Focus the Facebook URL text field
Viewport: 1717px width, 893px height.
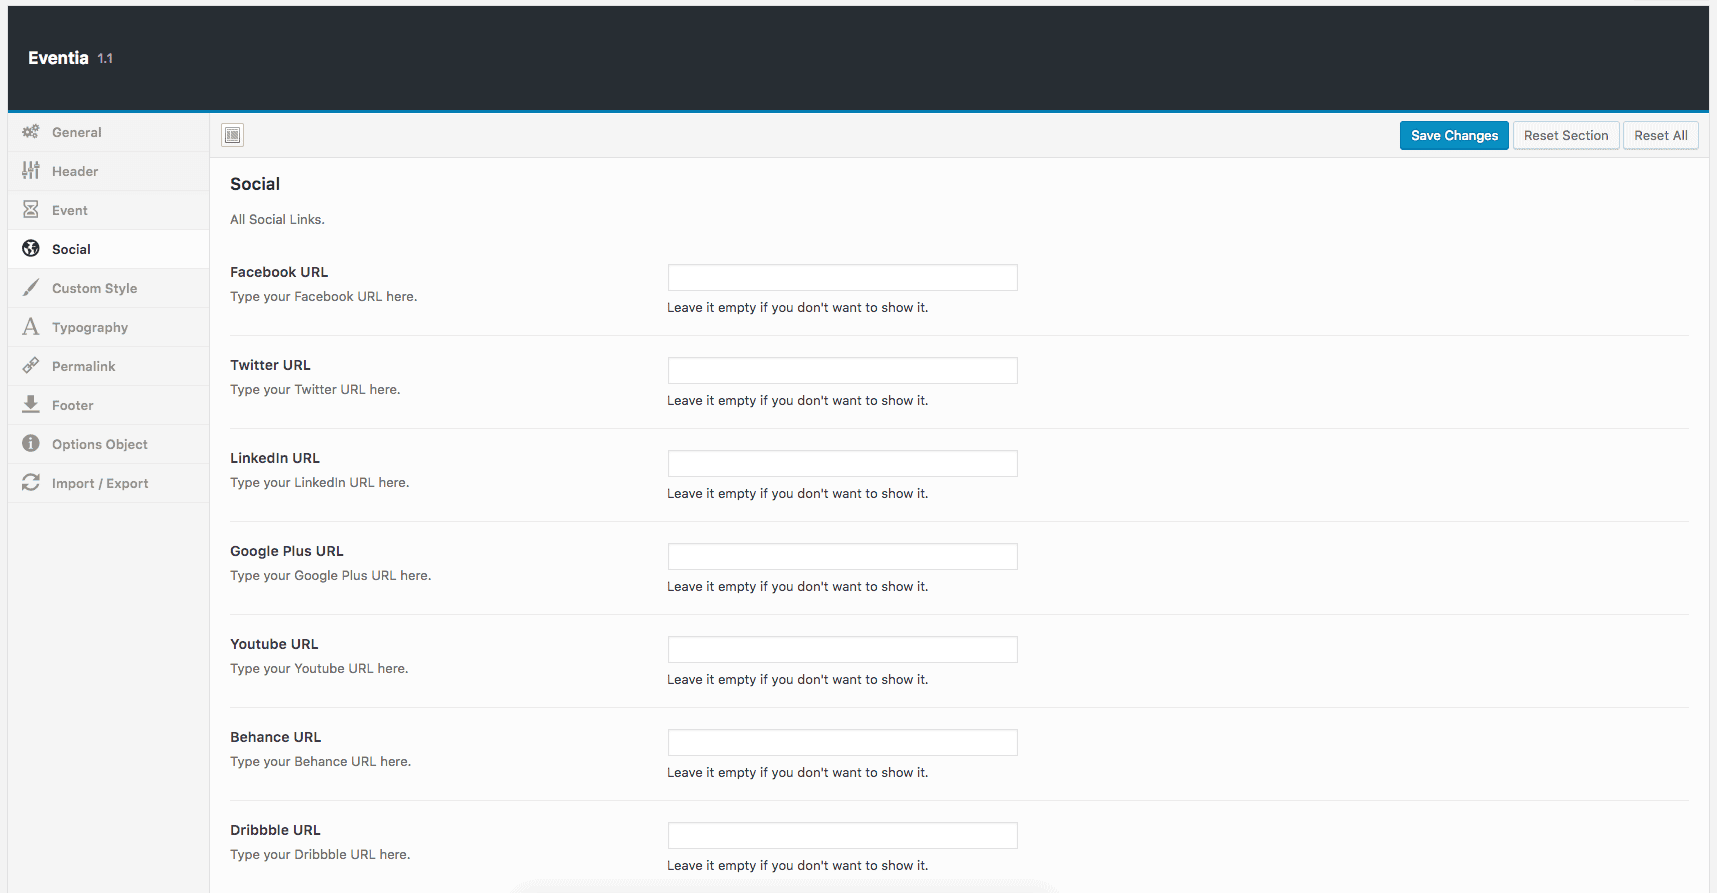click(x=842, y=278)
